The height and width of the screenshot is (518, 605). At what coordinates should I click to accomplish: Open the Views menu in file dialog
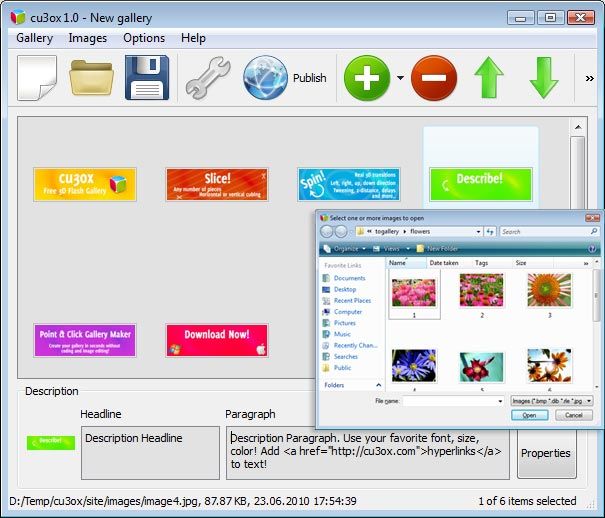pyautogui.click(x=391, y=249)
